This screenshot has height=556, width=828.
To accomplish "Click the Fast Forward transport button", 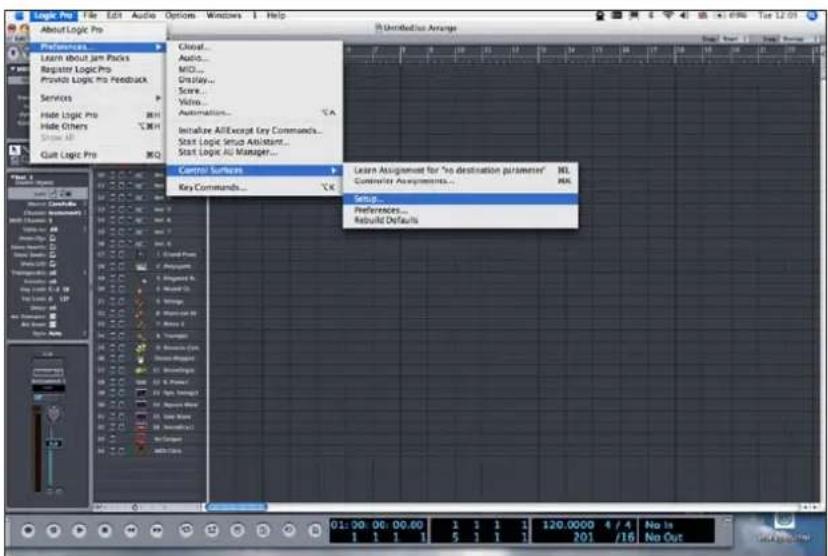I will (156, 530).
